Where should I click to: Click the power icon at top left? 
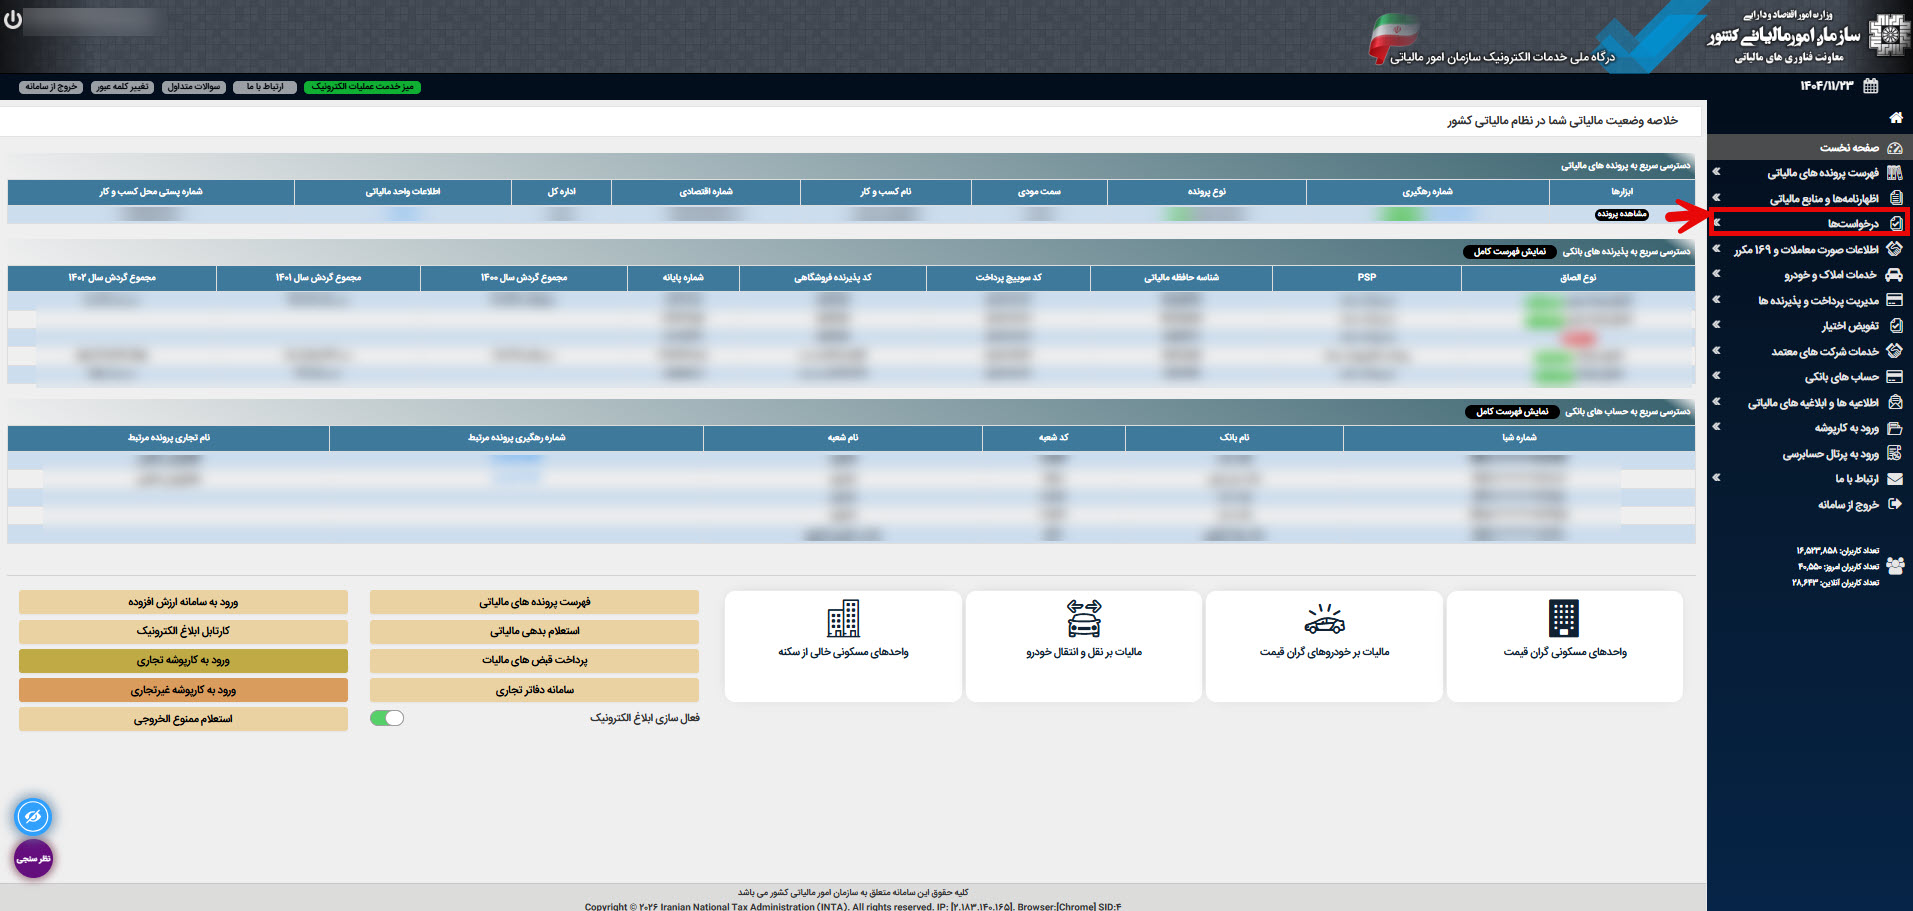point(13,20)
